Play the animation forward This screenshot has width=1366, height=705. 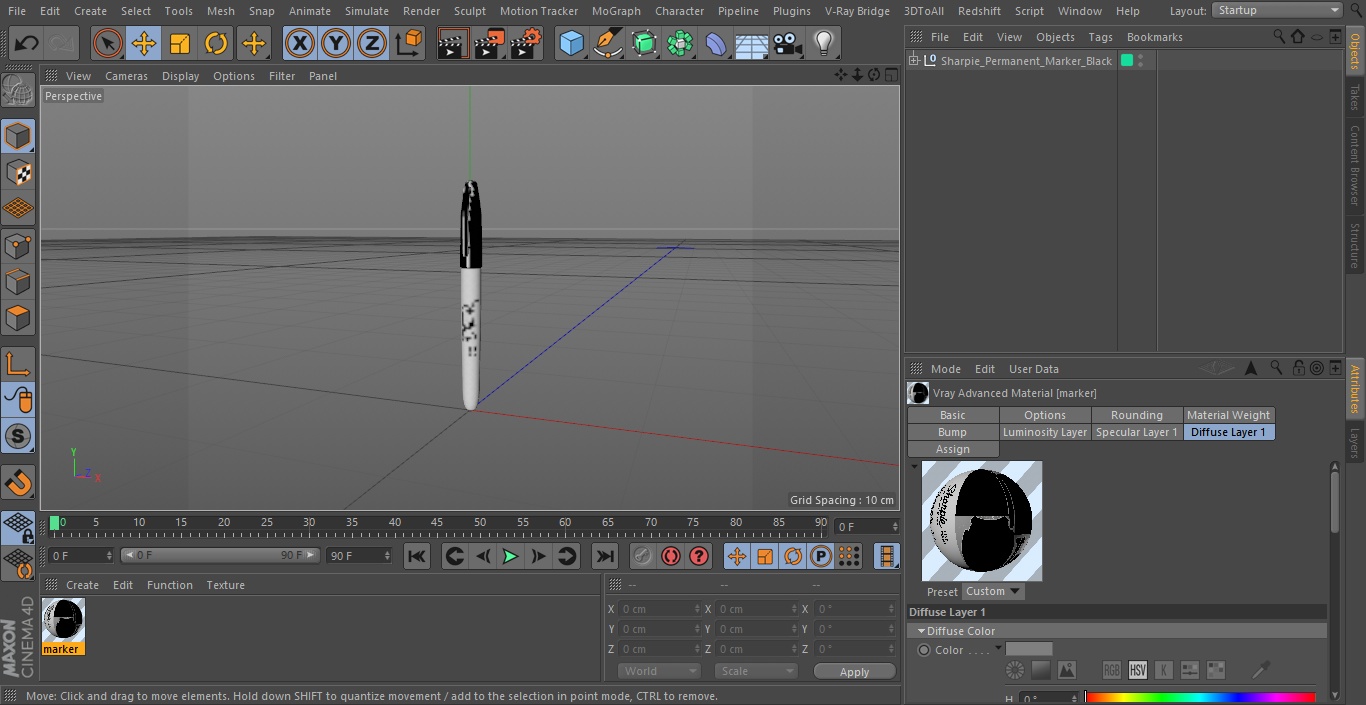510,556
